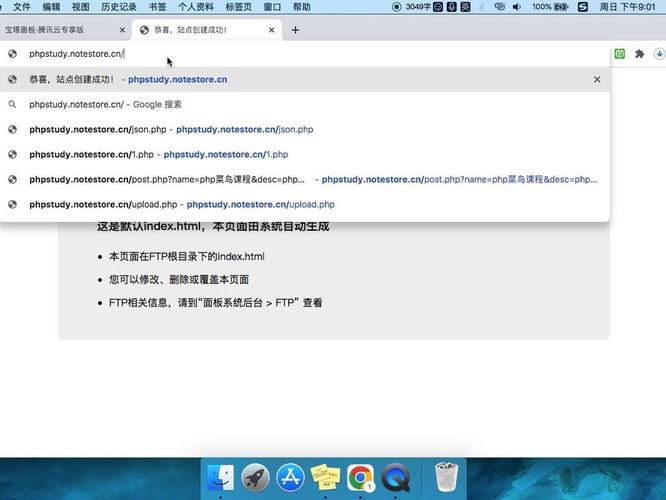This screenshot has height=500, width=666.
Task: Close the 宝塔面板 tab
Action: pos(122,30)
